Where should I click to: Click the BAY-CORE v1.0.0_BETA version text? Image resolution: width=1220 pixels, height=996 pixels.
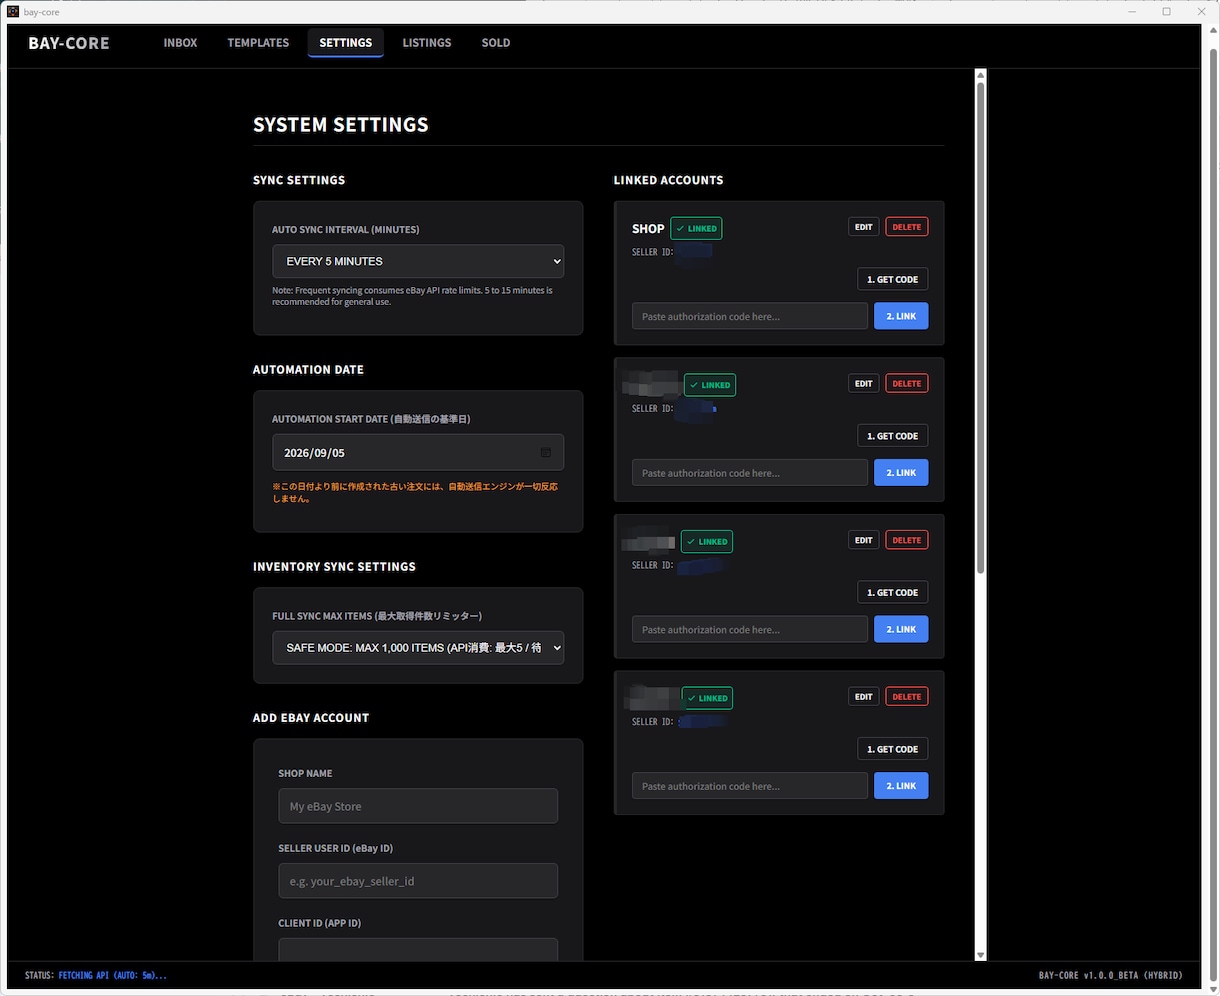[1110, 975]
